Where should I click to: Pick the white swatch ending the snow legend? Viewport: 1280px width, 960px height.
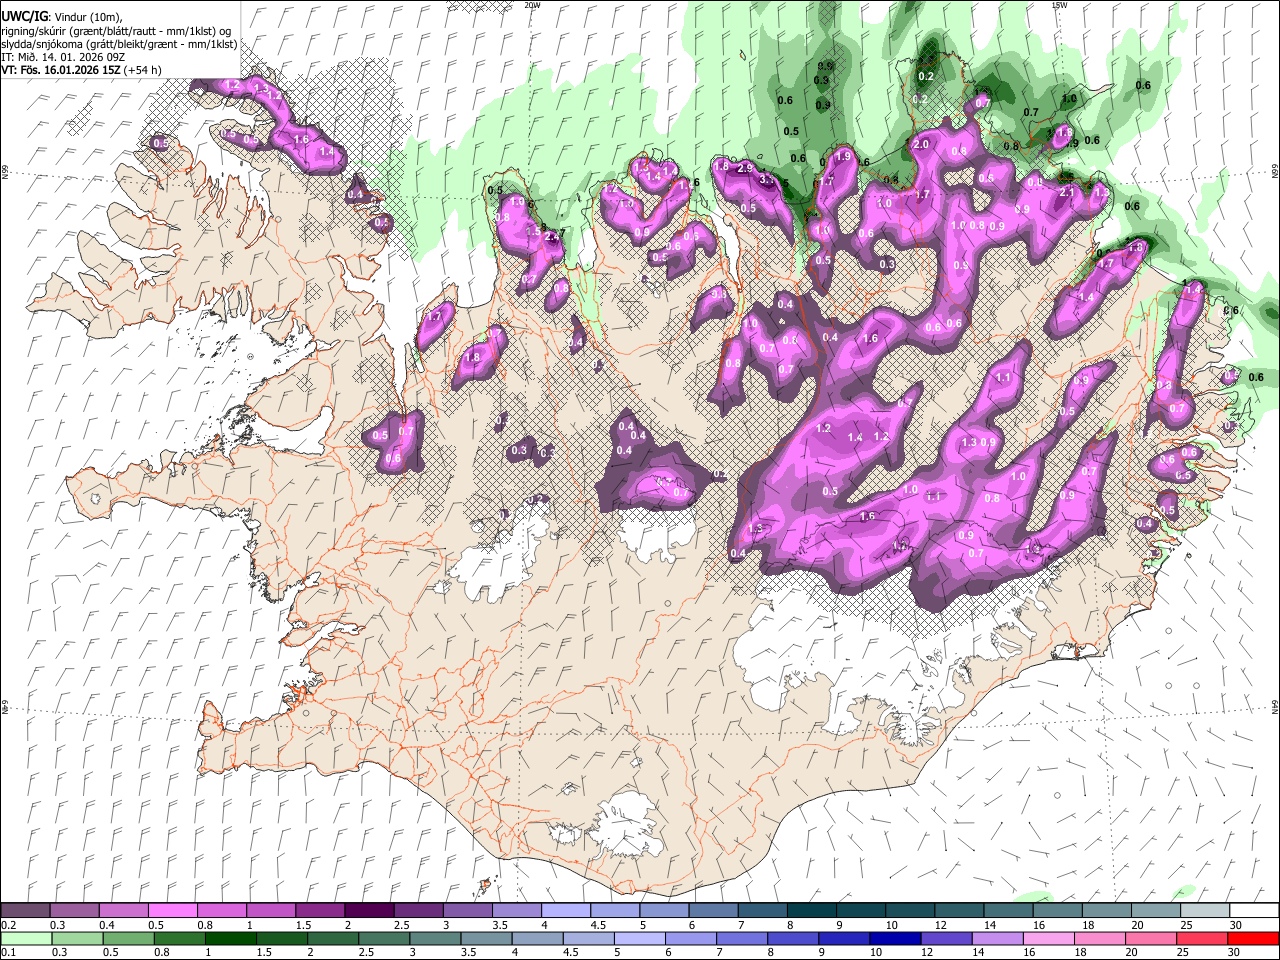point(1253,911)
